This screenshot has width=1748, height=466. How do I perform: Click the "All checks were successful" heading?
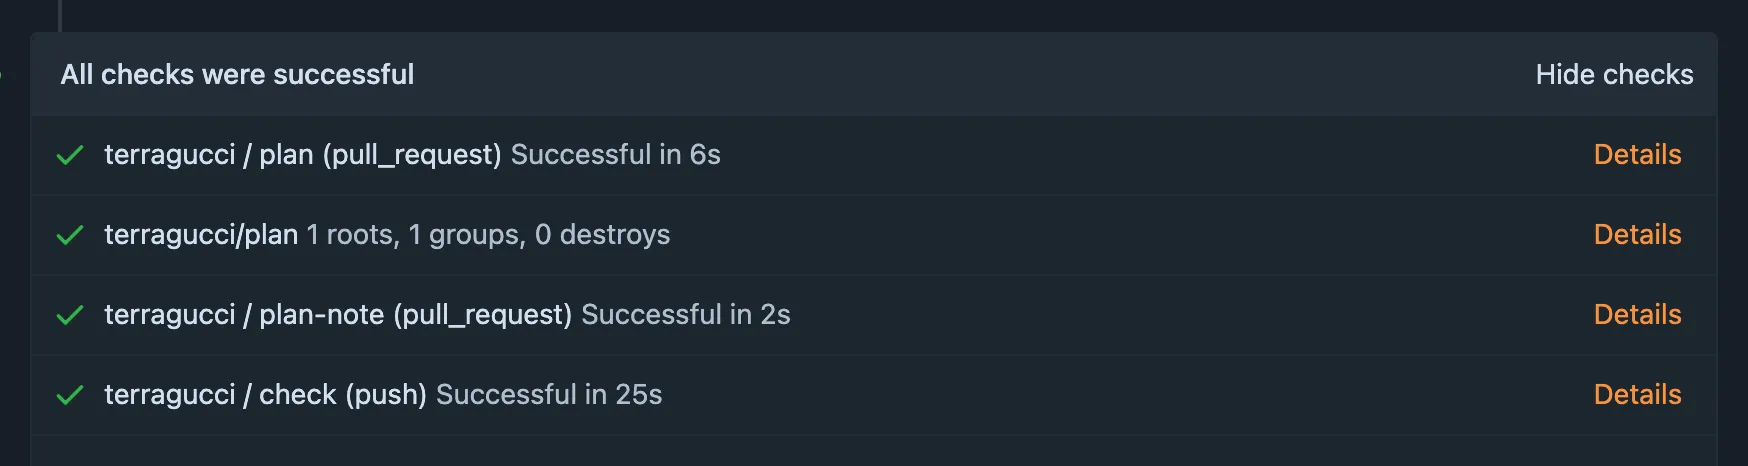click(237, 75)
